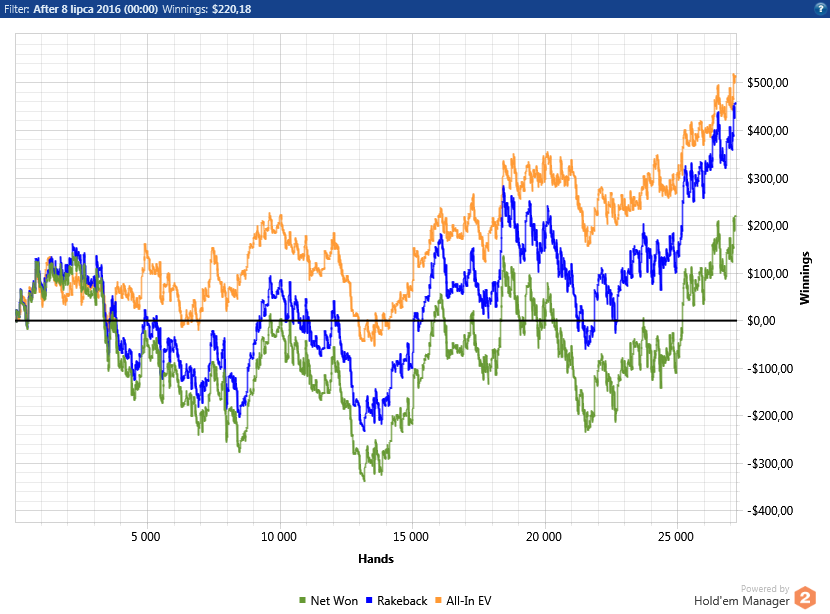Viewport: 830px width, 614px height.
Task: Click the -$300,00 axis label
Action: 770,464
